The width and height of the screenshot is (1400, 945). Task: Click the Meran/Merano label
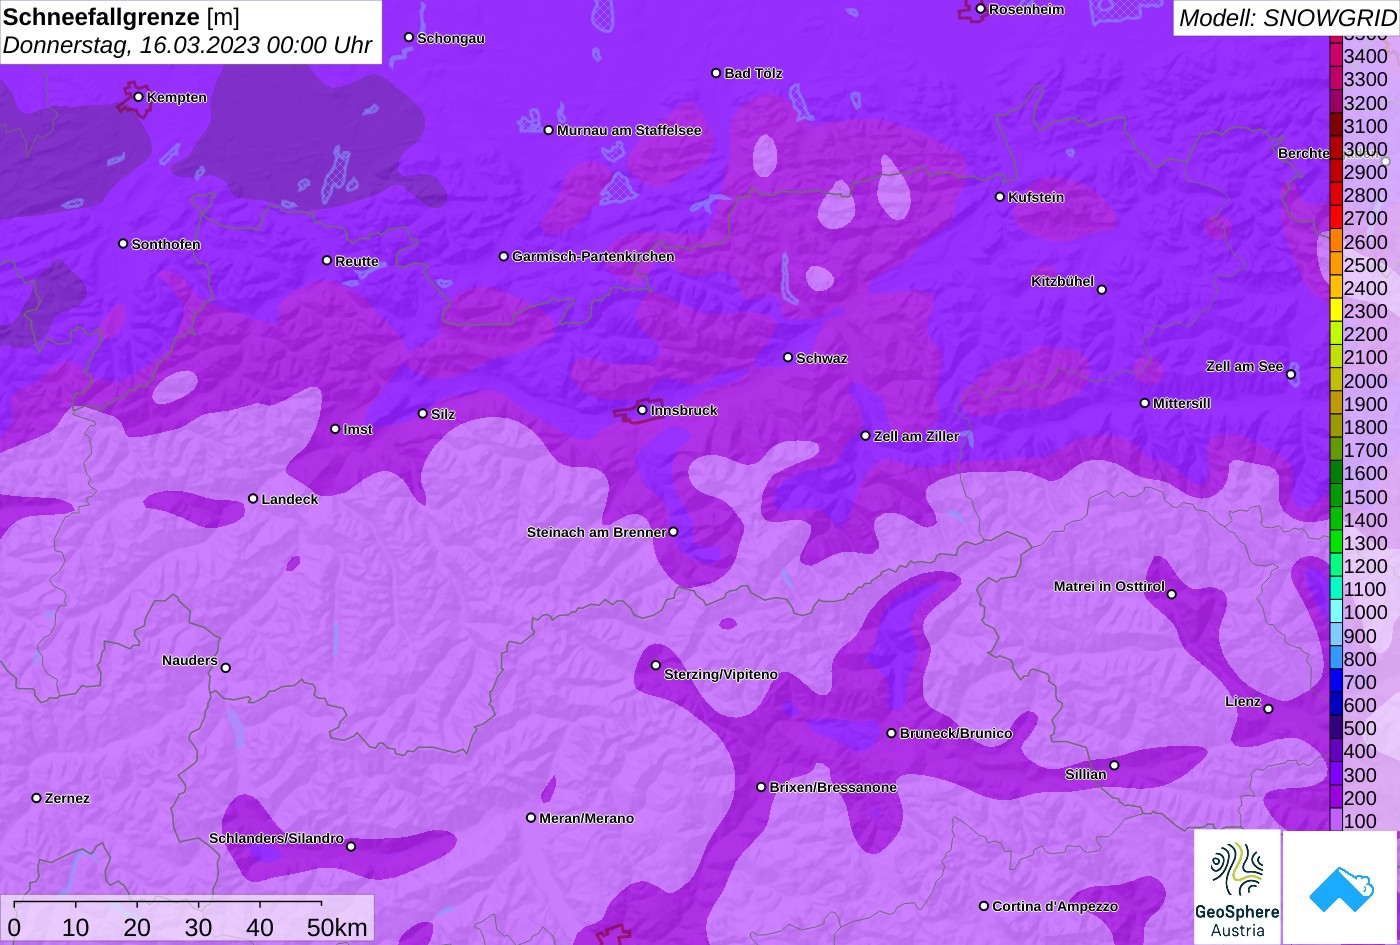587,819
